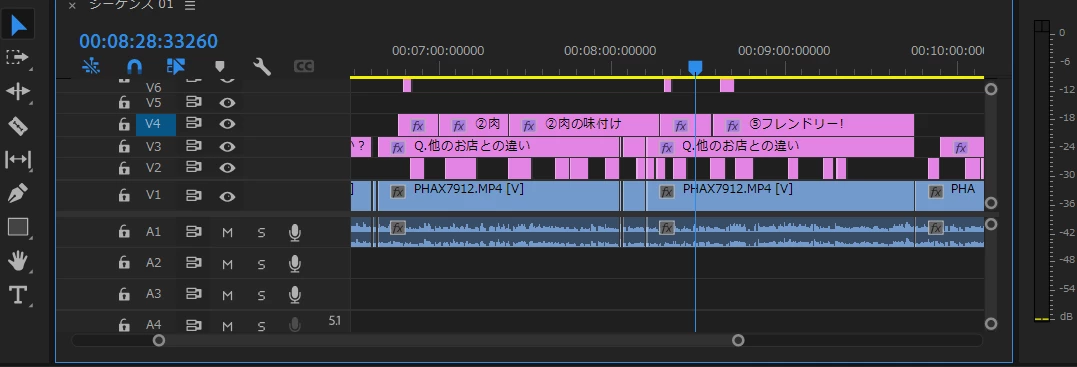The width and height of the screenshot is (1077, 367).
Task: Toggle sync lock on V1
Action: (194, 196)
